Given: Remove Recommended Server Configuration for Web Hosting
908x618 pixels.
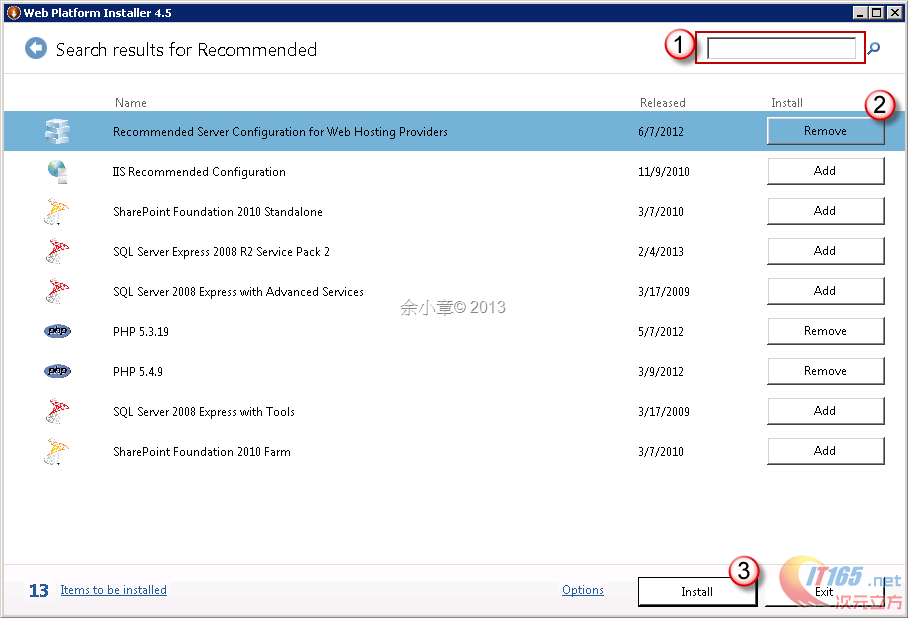Looking at the screenshot, I should (826, 131).
